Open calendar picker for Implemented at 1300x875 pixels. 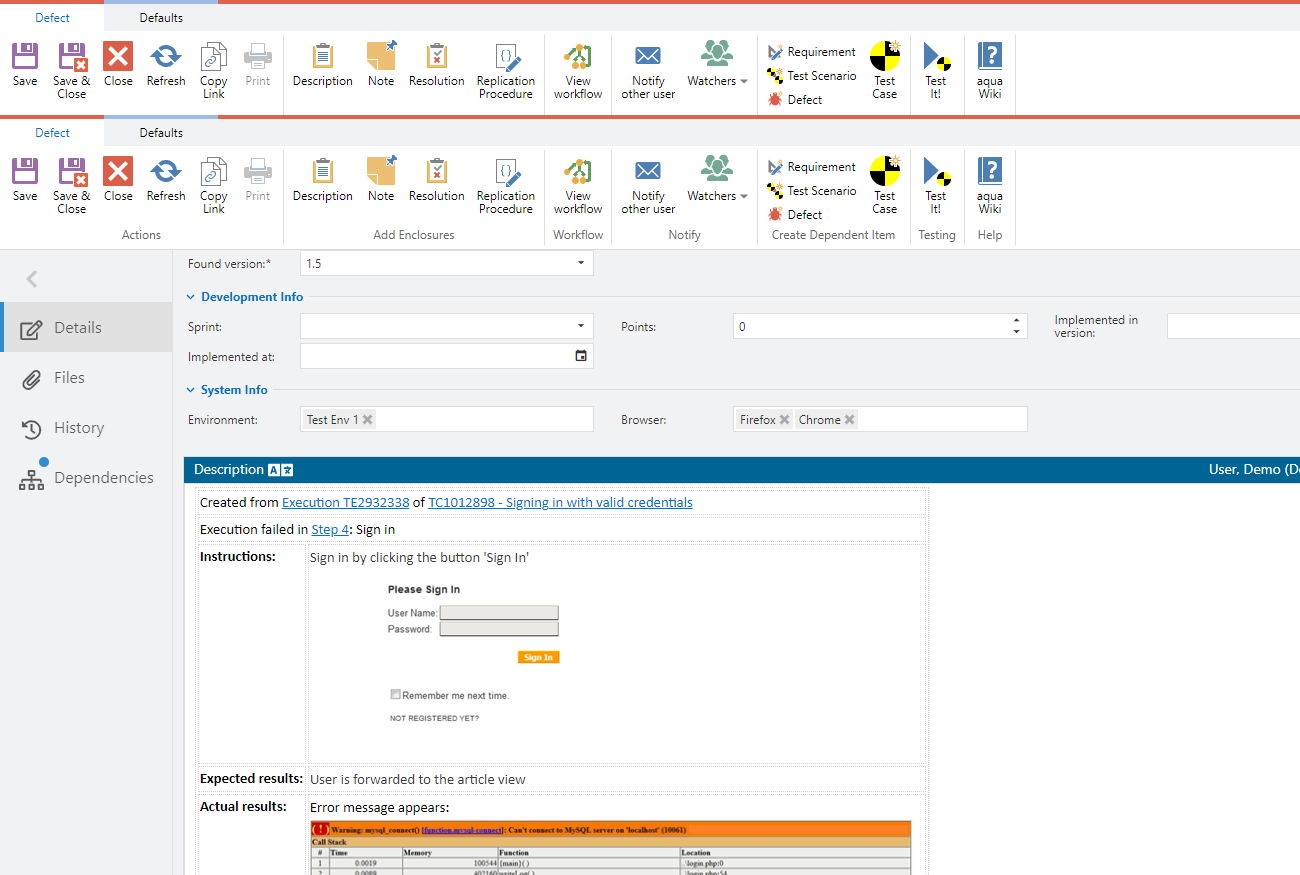581,355
